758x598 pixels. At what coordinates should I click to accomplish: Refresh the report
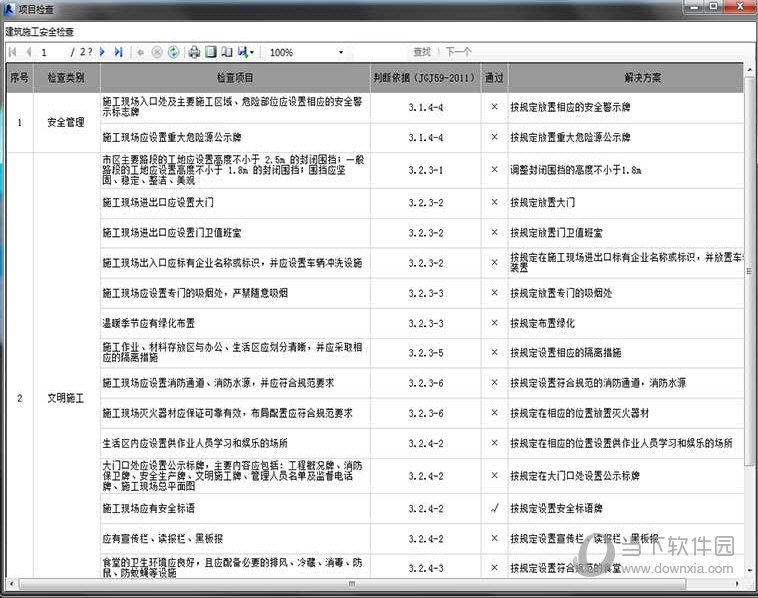(x=174, y=52)
